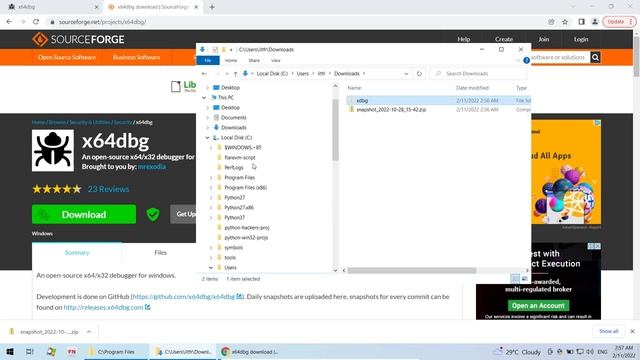Click Search Downloads field in Explorer
This screenshot has height=360, width=640.
[x=478, y=73]
